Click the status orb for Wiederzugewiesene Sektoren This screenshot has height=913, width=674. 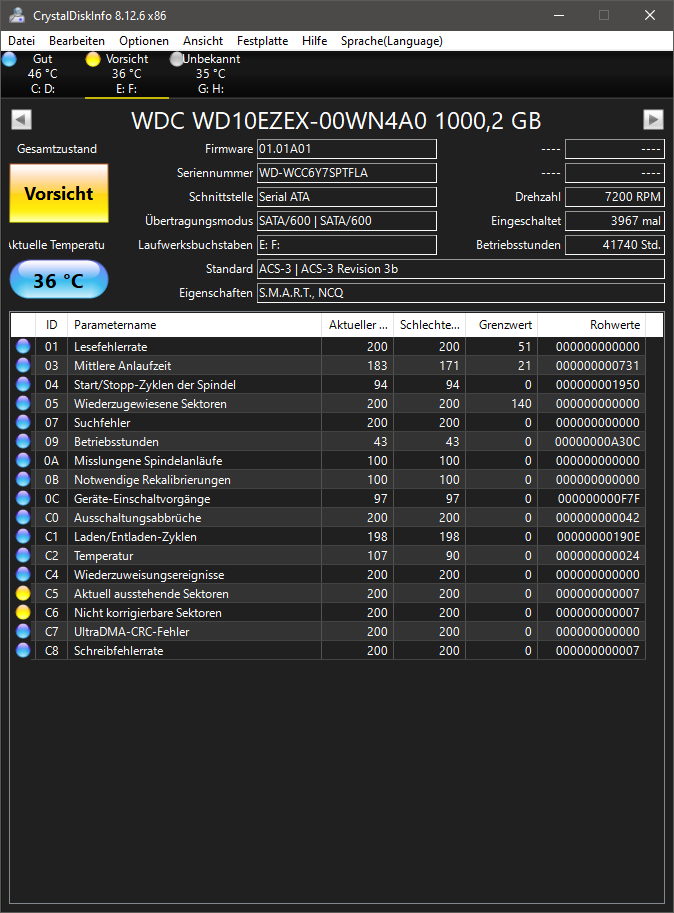click(x=23, y=404)
